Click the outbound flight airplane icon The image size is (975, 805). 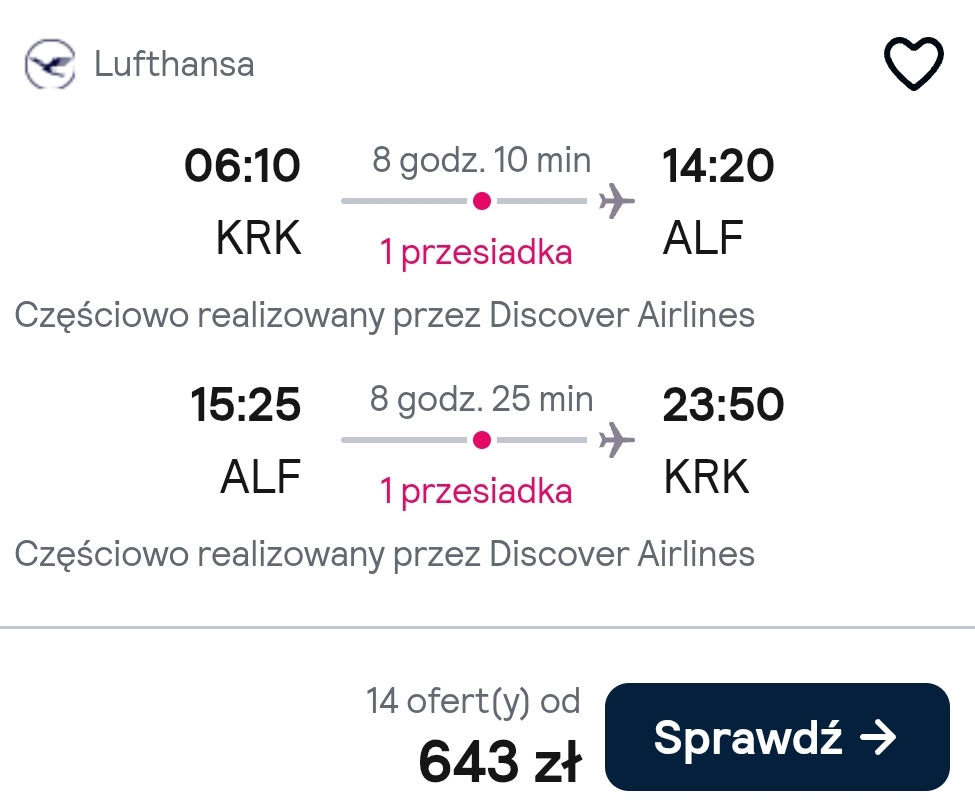tap(616, 201)
